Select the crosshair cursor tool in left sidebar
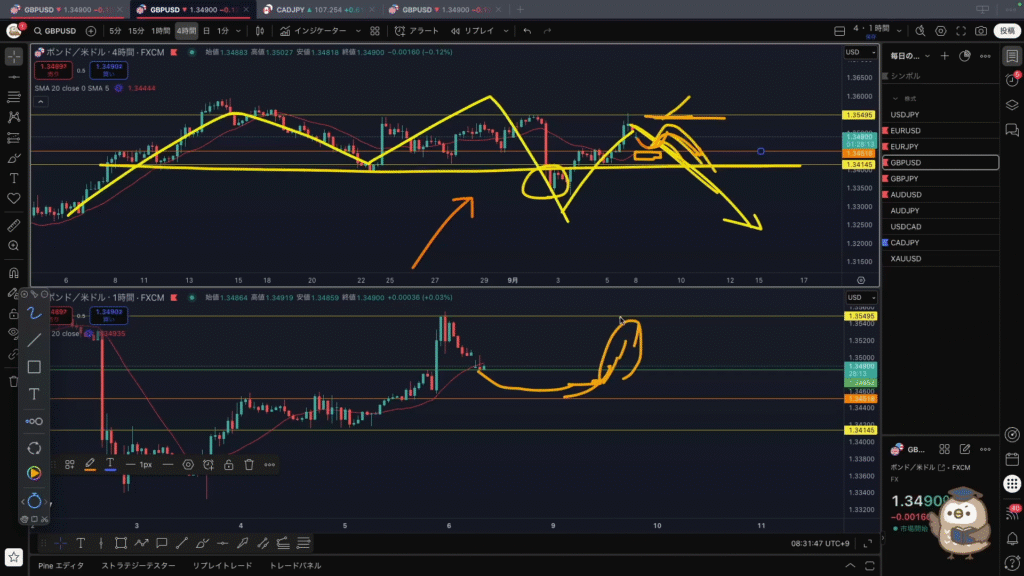This screenshot has width=1024, height=576. (x=14, y=57)
